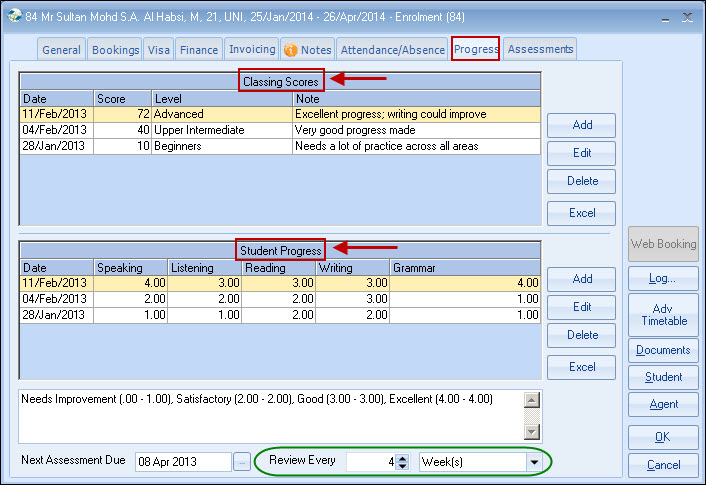The height and width of the screenshot is (485, 706).
Task: Click the application icon in title bar
Action: tap(13, 17)
